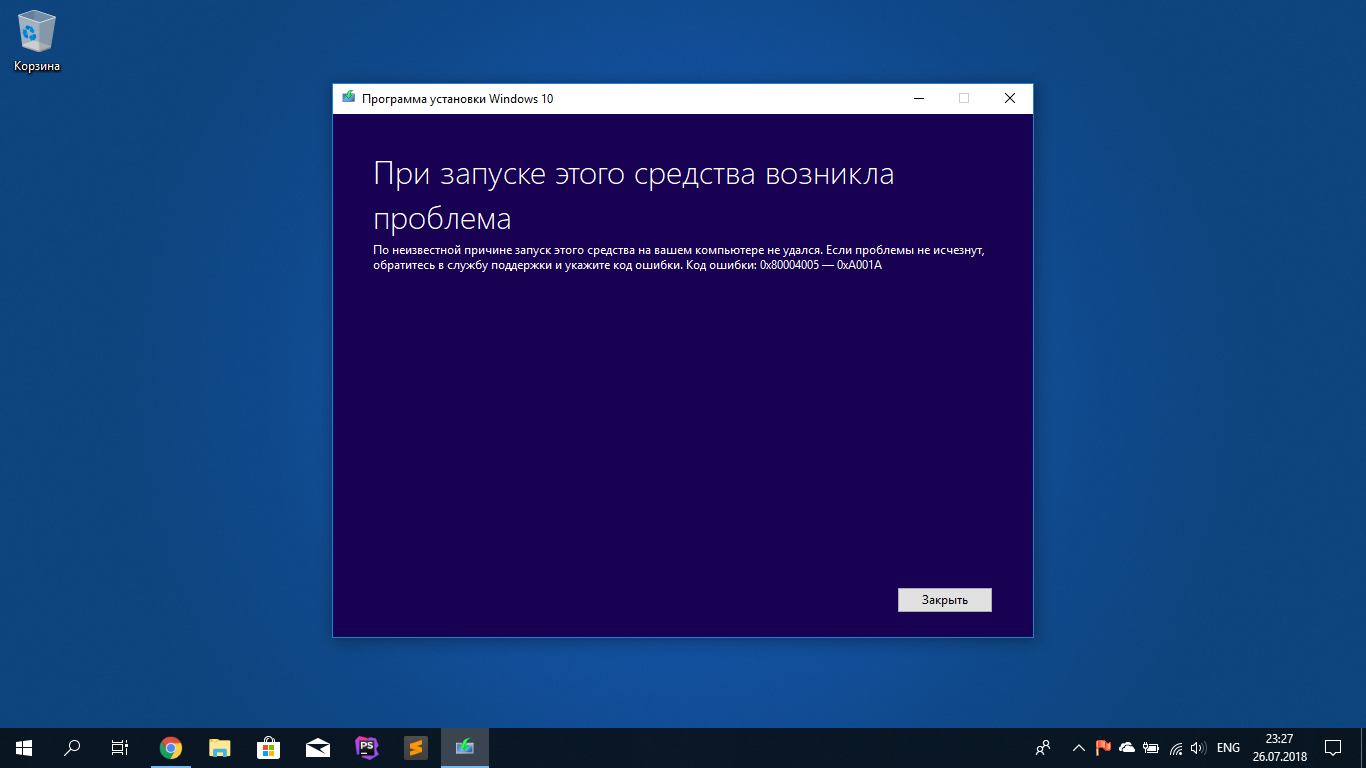Open Task View from the taskbar
Viewport: 1366px width, 768px height.
point(120,747)
